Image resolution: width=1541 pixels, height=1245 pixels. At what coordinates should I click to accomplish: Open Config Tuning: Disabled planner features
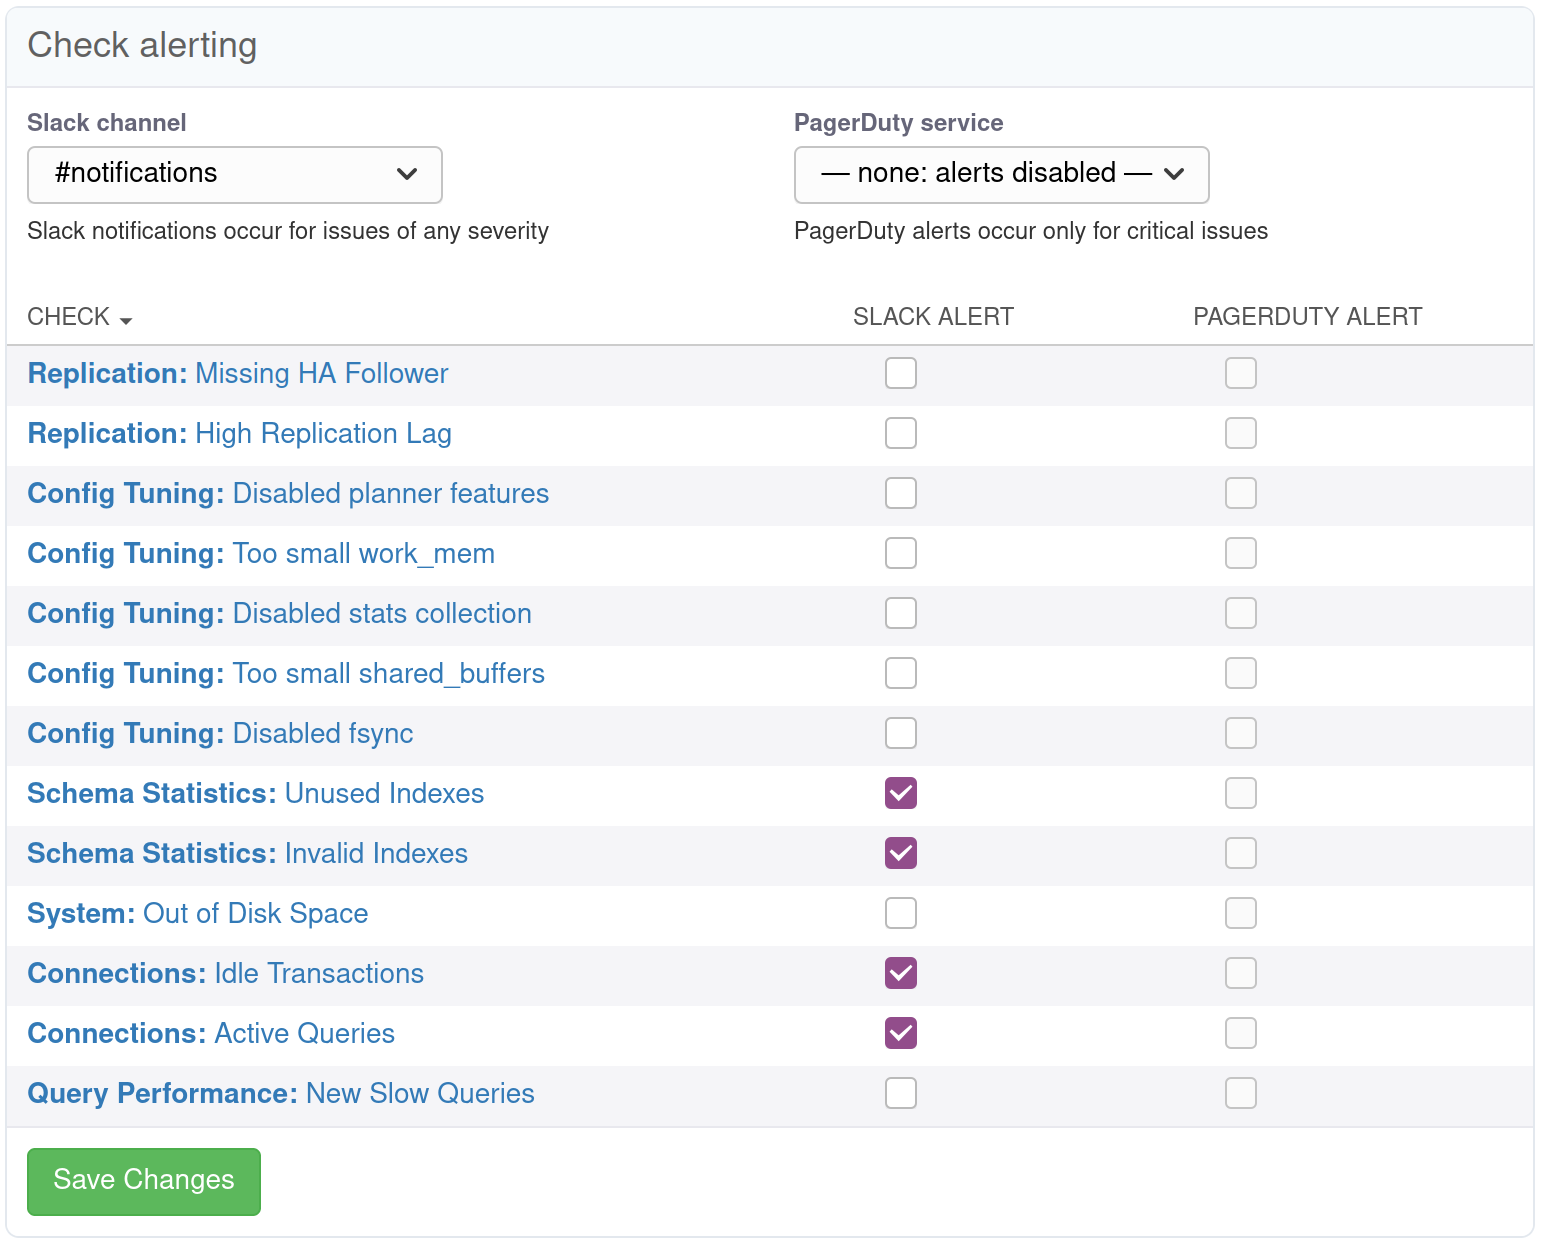pos(288,494)
